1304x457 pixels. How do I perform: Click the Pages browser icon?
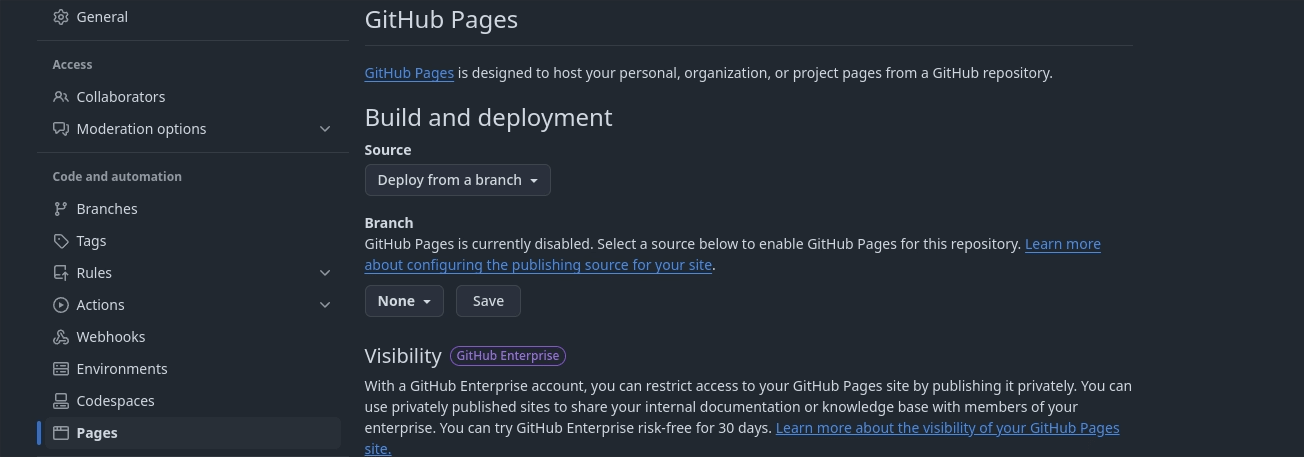click(61, 433)
